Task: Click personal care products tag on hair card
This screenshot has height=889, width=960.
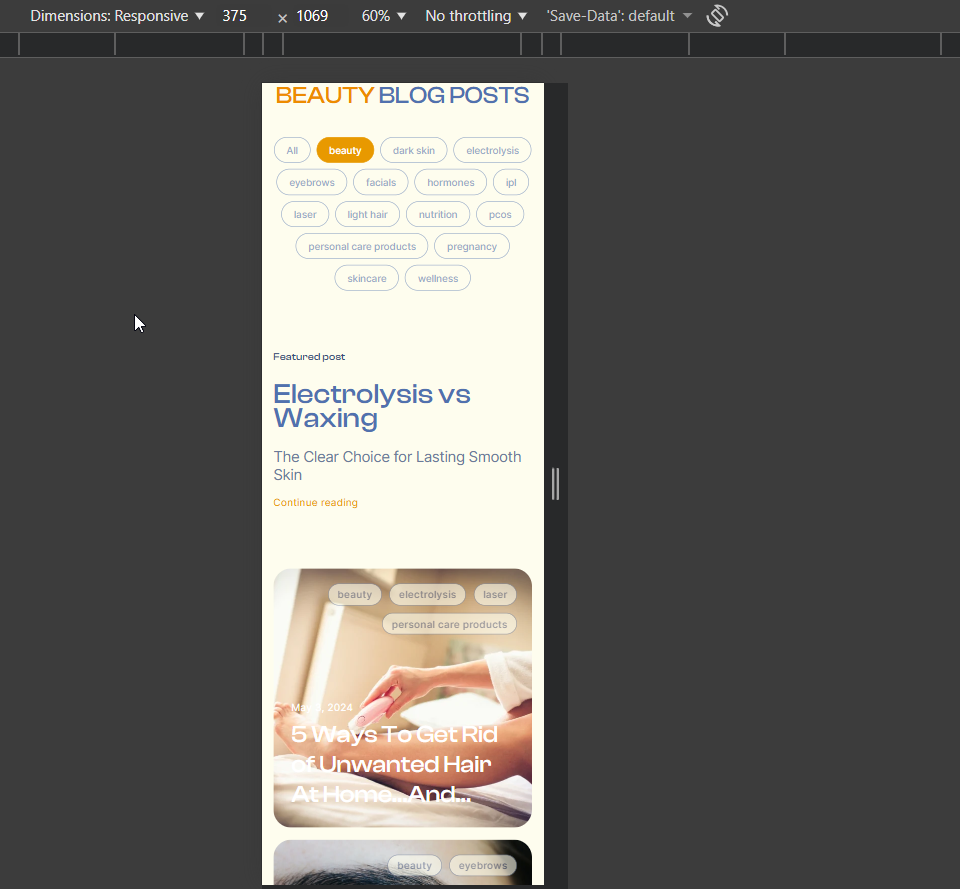Action: tap(449, 625)
